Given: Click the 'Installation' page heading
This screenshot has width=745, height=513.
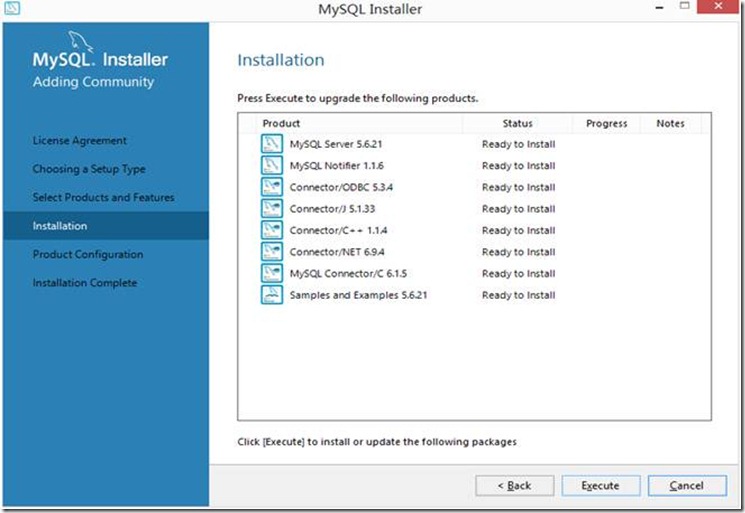Looking at the screenshot, I should (281, 60).
